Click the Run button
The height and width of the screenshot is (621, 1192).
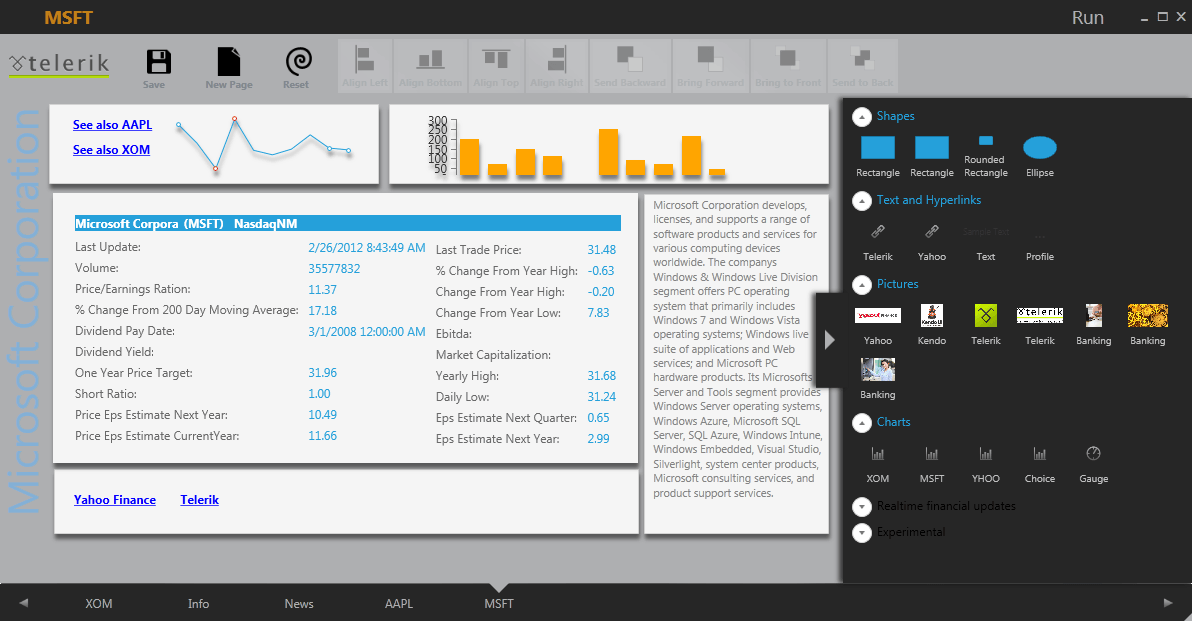[x=1088, y=17]
